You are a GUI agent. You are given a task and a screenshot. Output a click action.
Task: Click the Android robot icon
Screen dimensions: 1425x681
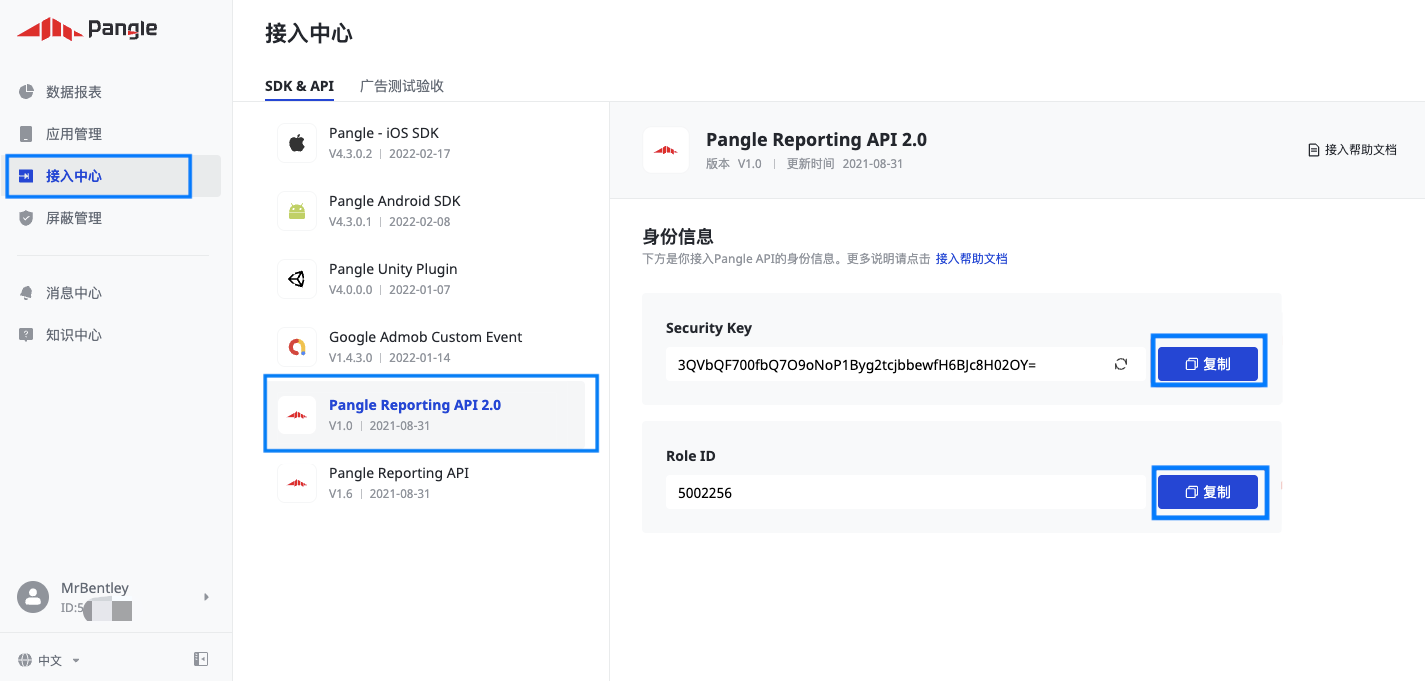tap(297, 211)
